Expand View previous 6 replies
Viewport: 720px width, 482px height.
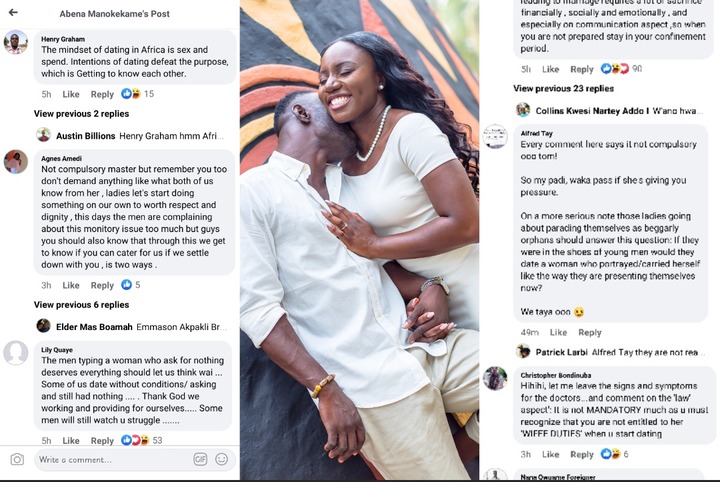81,305
